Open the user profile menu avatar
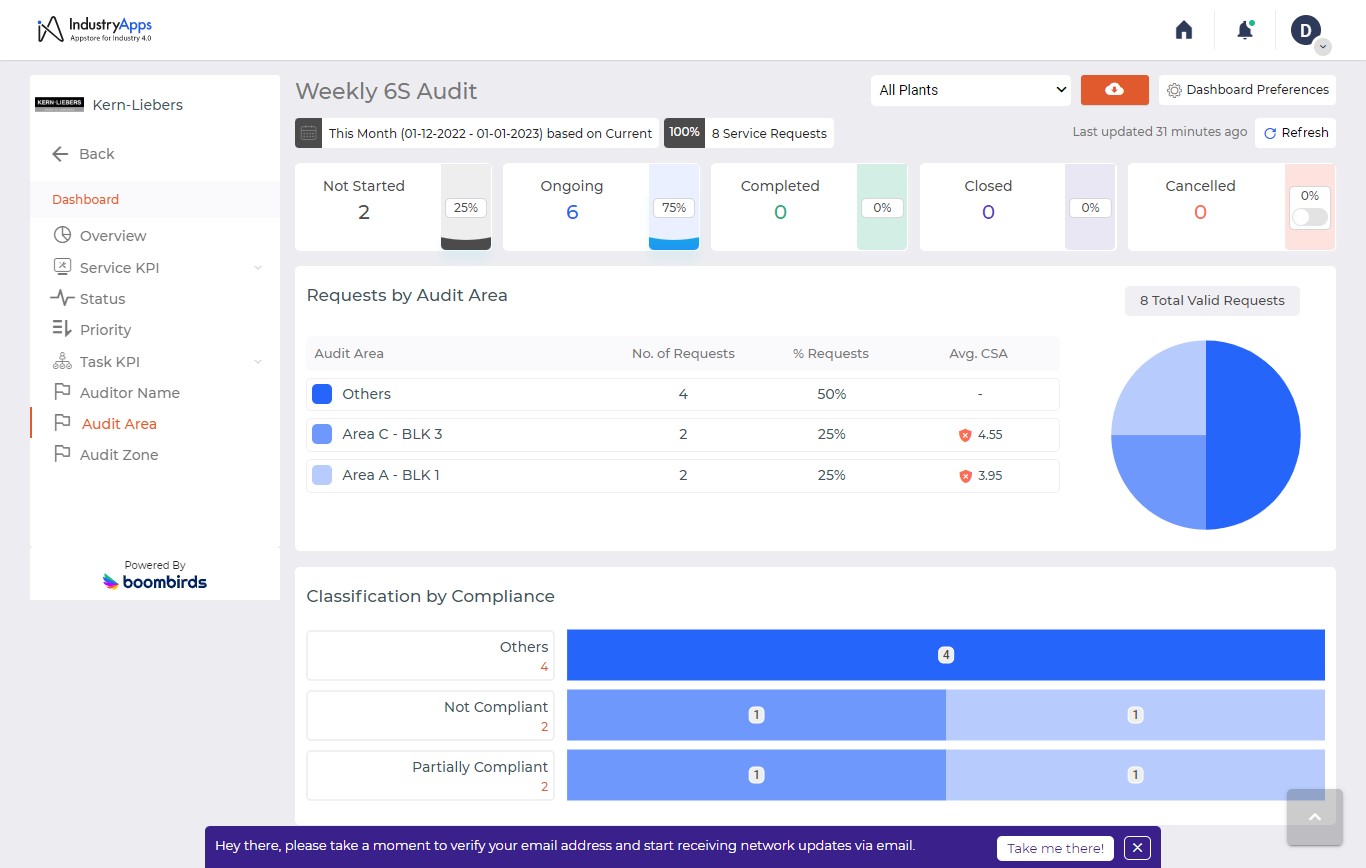1366x868 pixels. pos(1306,30)
